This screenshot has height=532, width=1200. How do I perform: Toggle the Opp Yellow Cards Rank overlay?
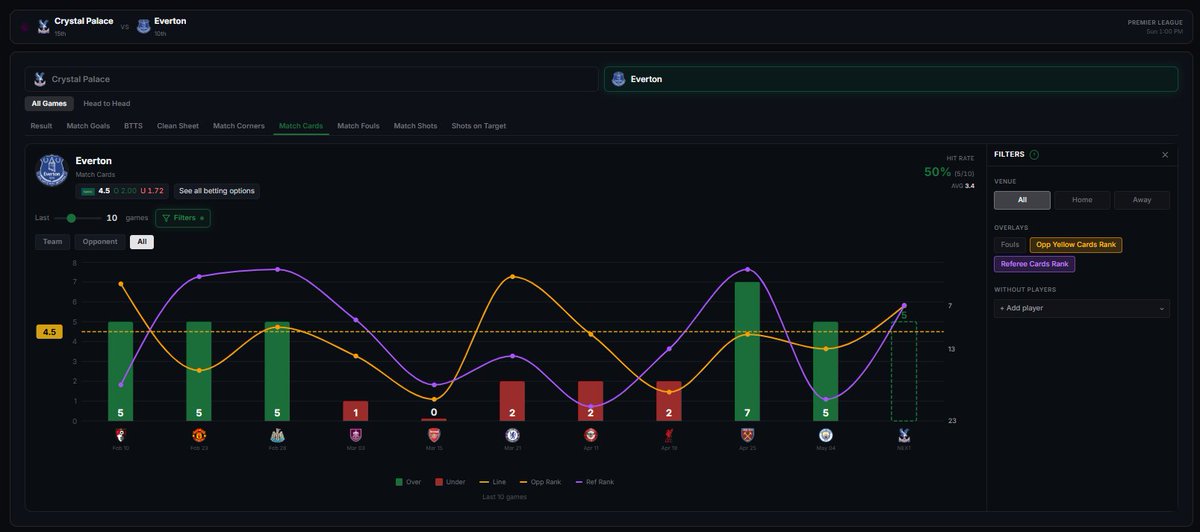pos(1076,245)
